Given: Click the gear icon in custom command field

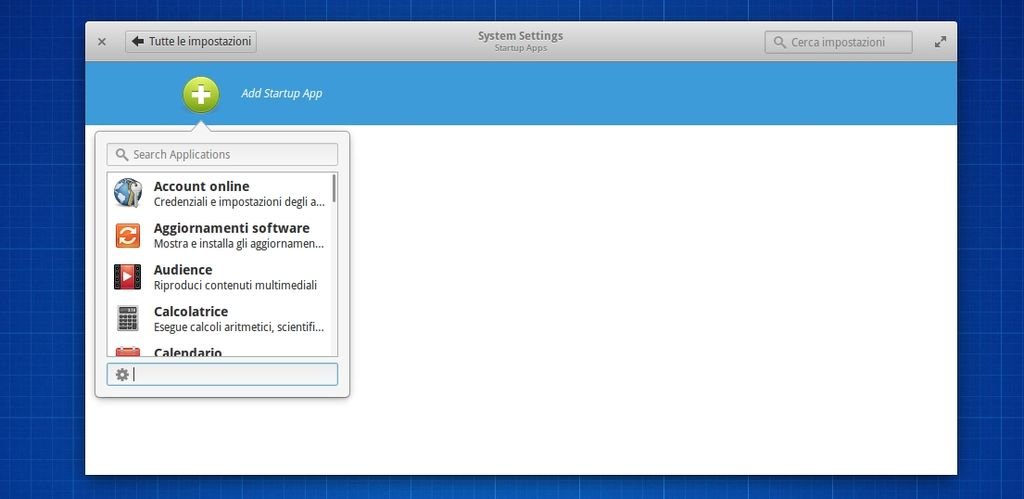Looking at the screenshot, I should pyautogui.click(x=122, y=374).
